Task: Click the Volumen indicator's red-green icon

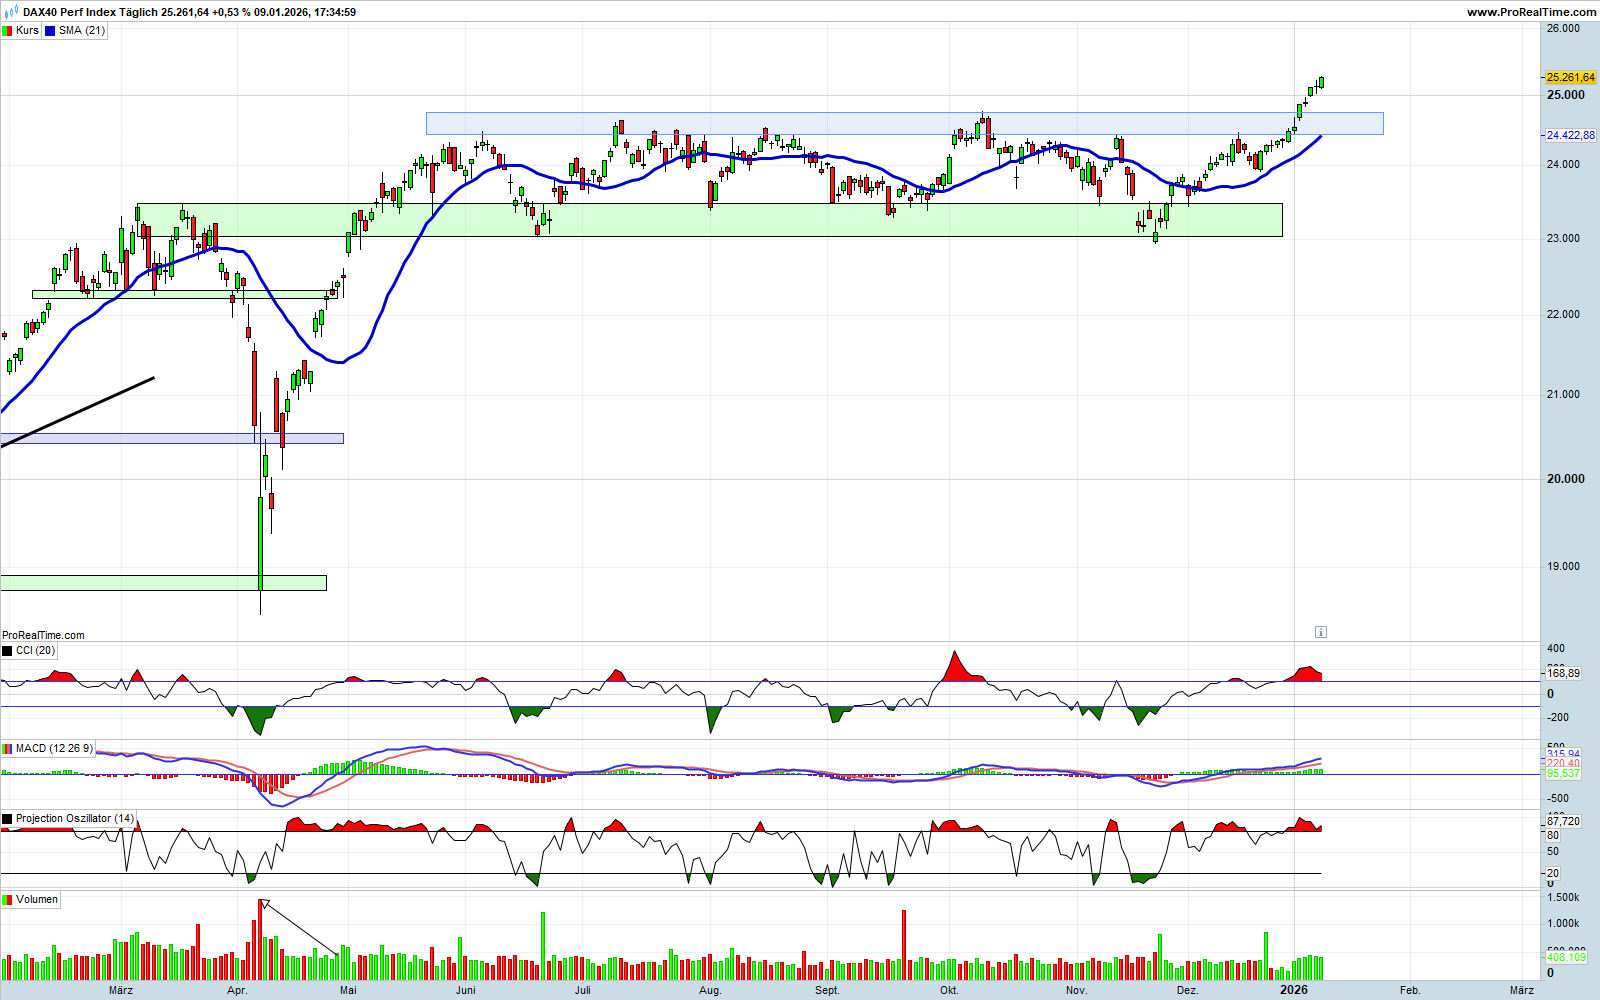Action: (8, 900)
